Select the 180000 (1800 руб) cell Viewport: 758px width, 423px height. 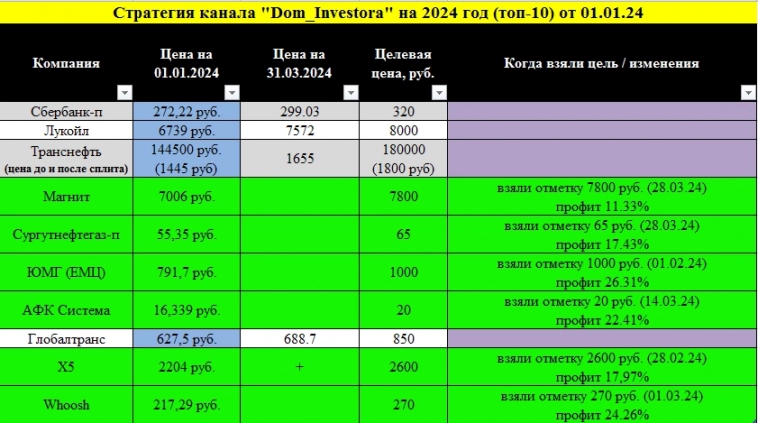[x=403, y=159]
